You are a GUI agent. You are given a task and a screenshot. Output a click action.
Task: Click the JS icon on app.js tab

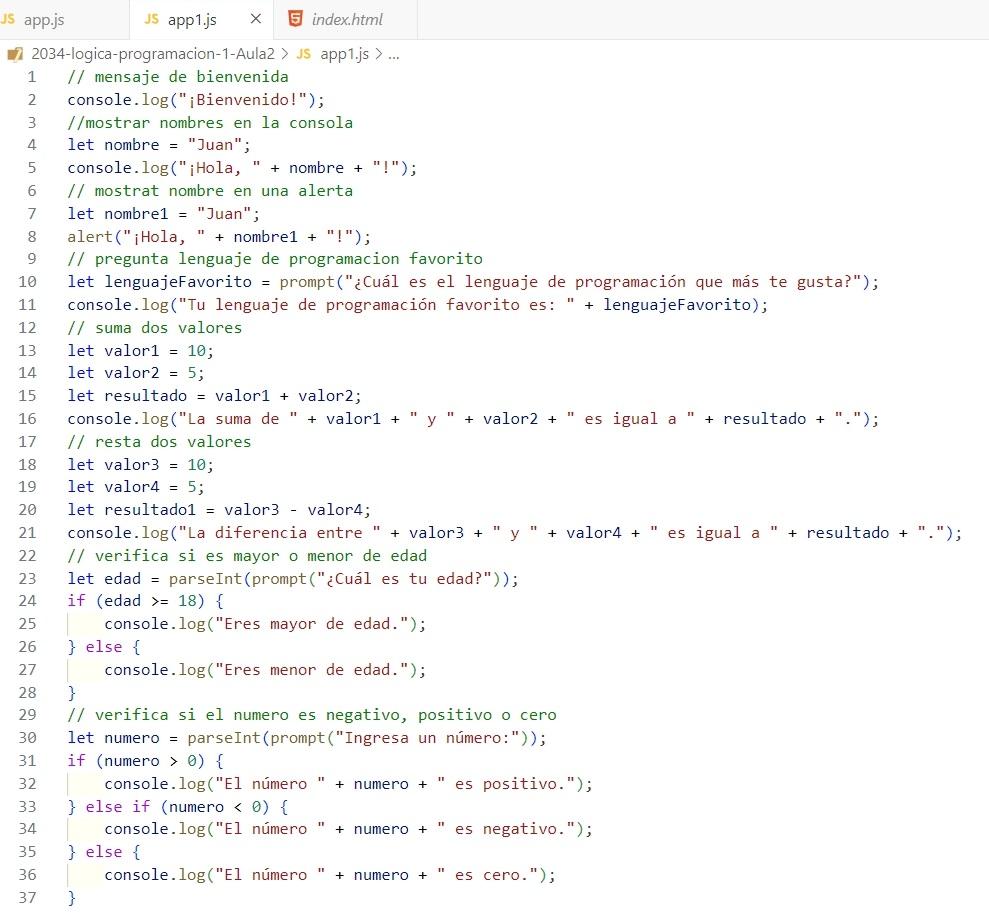8,19
